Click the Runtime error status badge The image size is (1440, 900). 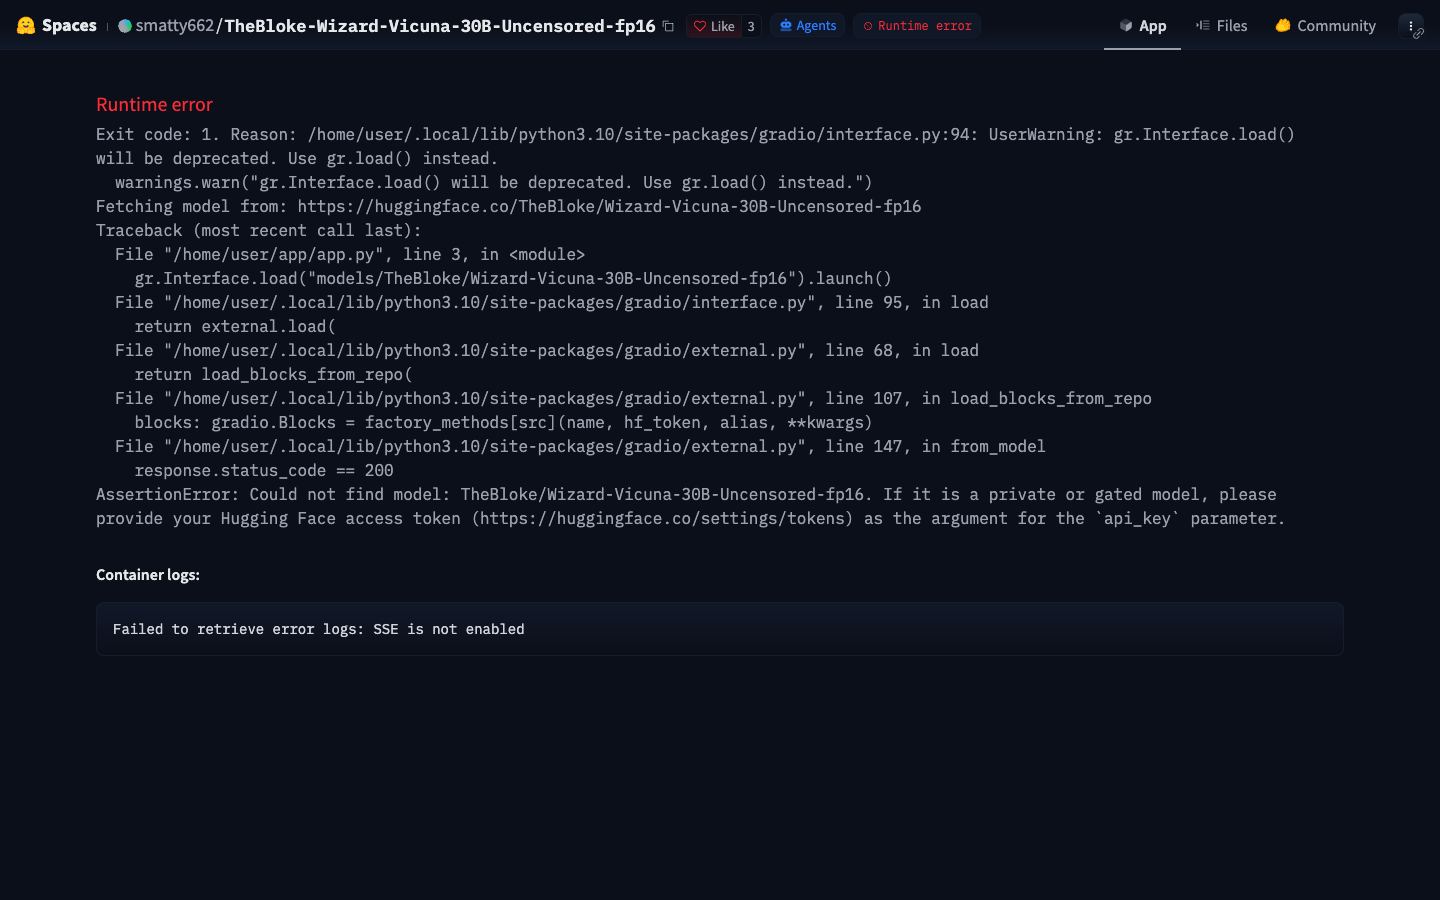(x=917, y=26)
